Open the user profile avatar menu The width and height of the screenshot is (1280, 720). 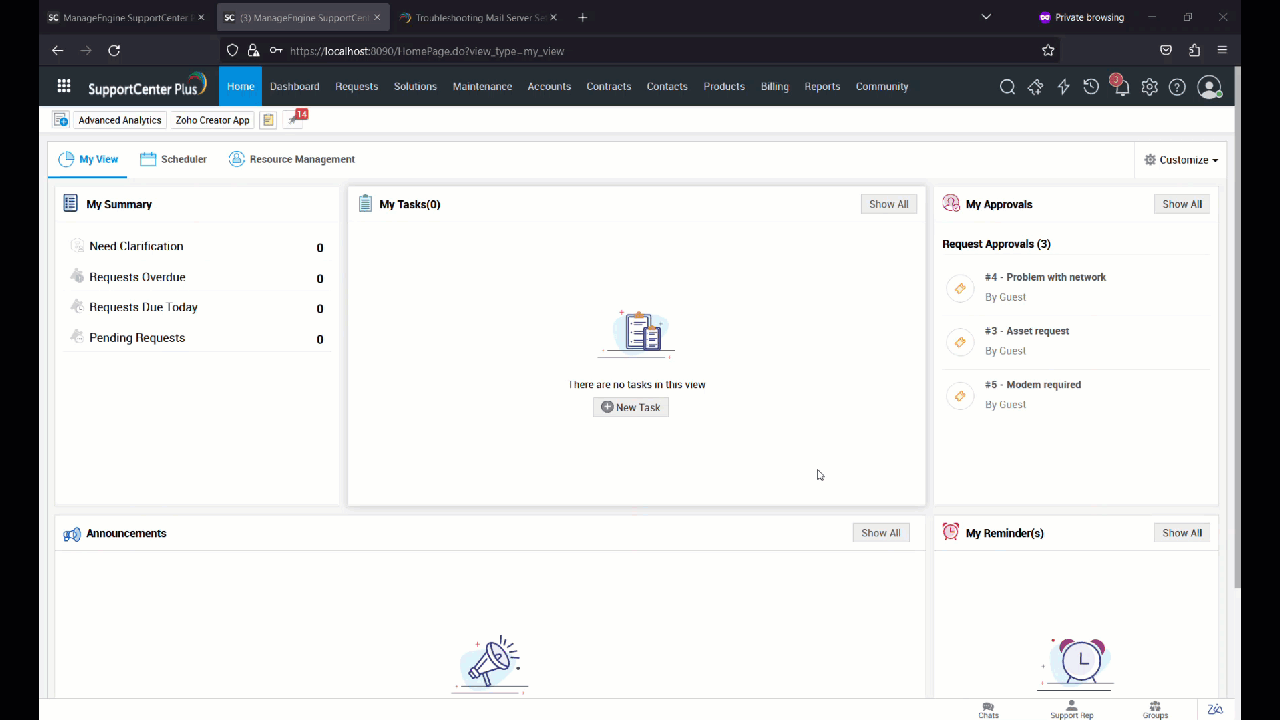tap(1209, 87)
